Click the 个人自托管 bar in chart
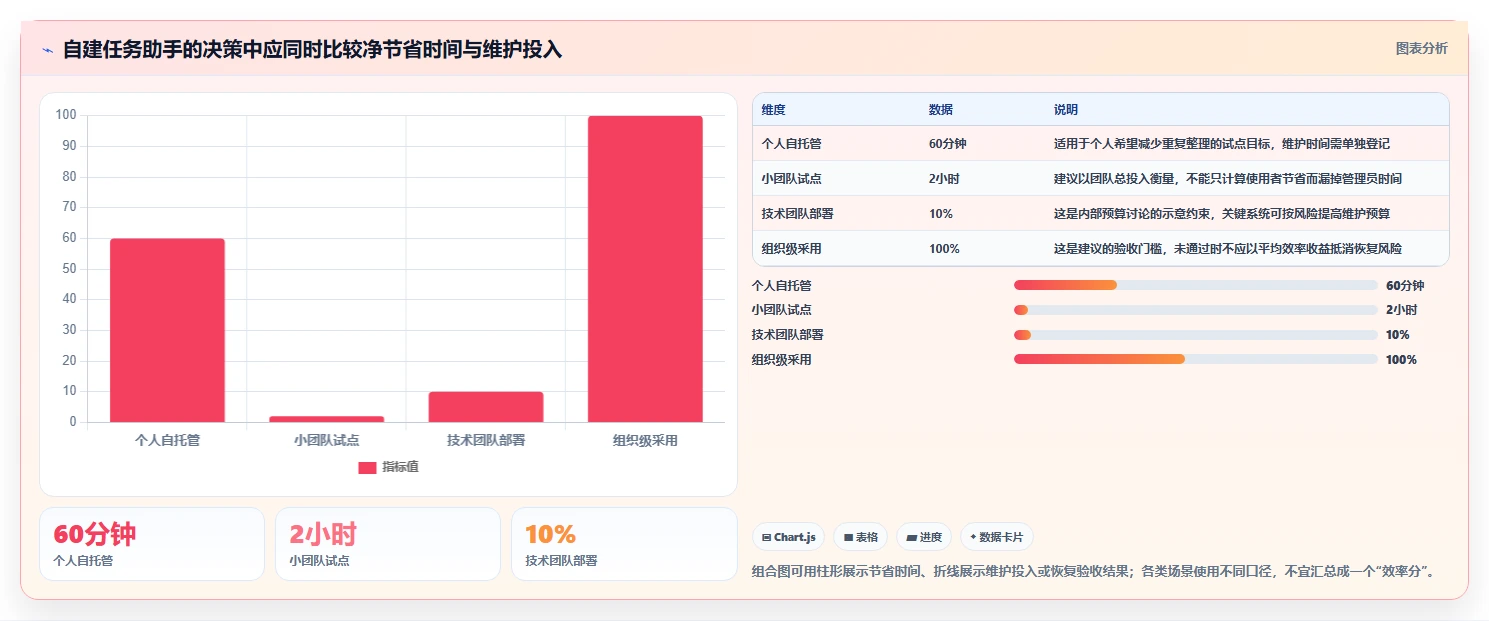 tap(167, 330)
